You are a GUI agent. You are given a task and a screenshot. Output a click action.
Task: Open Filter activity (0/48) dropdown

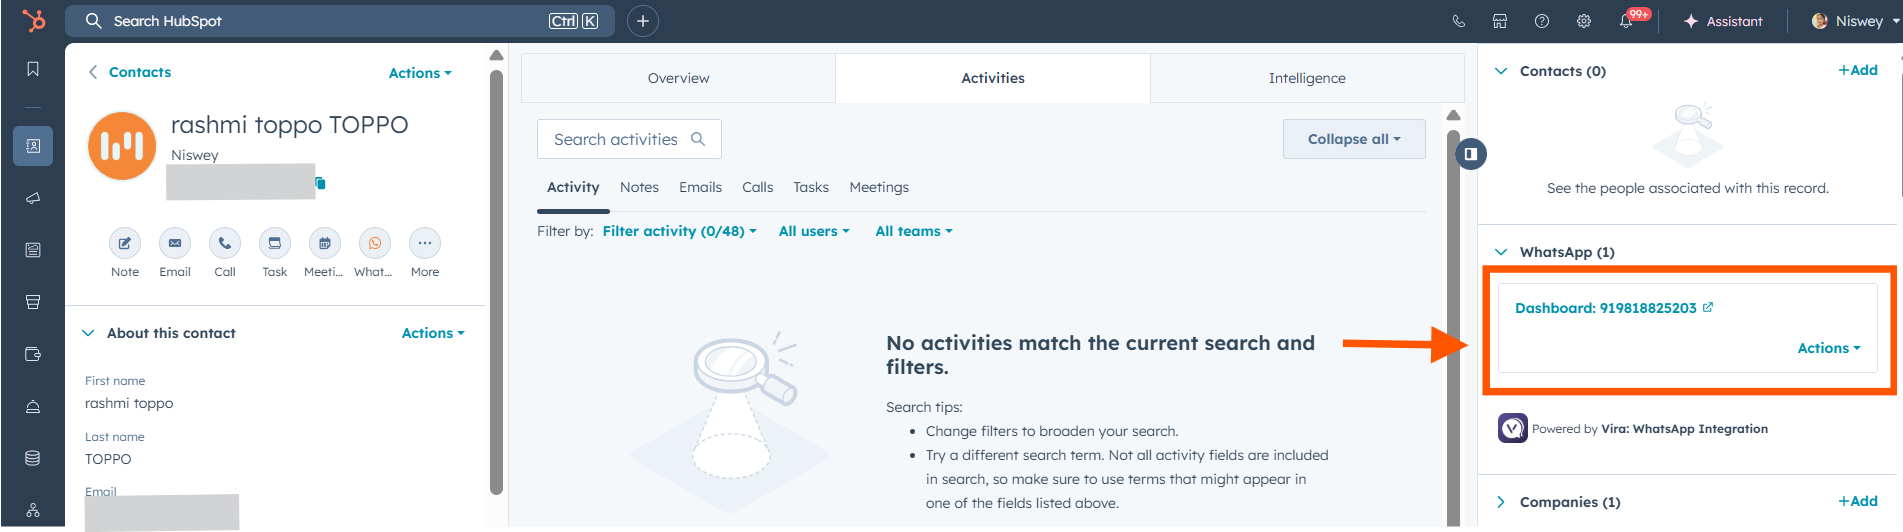(679, 231)
